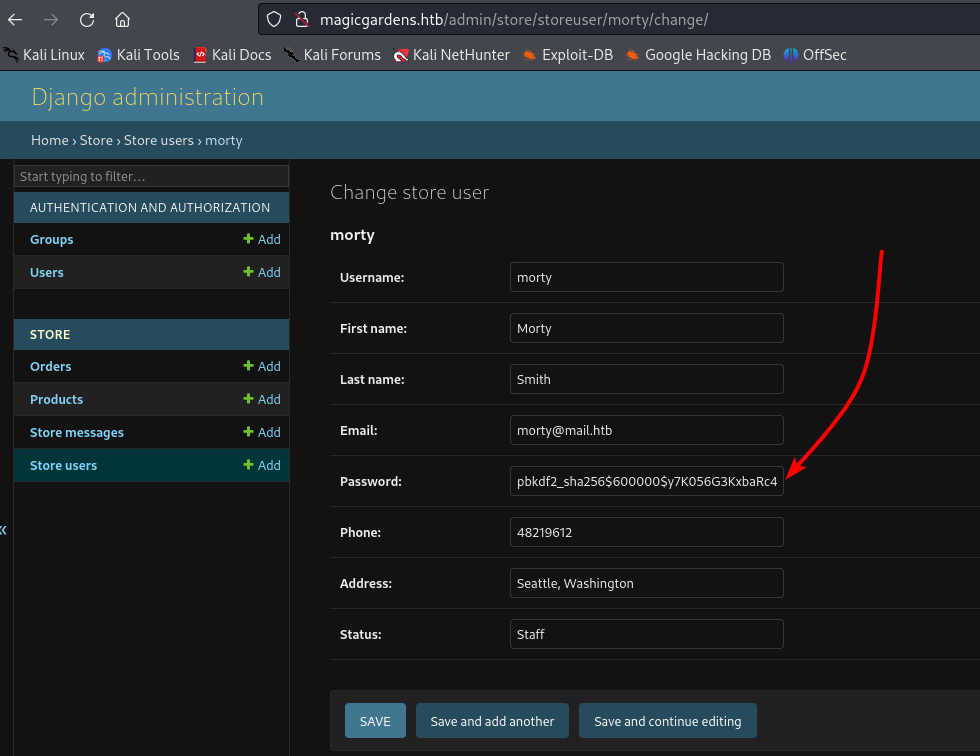The image size is (980, 756).
Task: Open Kali Docs bookmark
Action: [232, 55]
